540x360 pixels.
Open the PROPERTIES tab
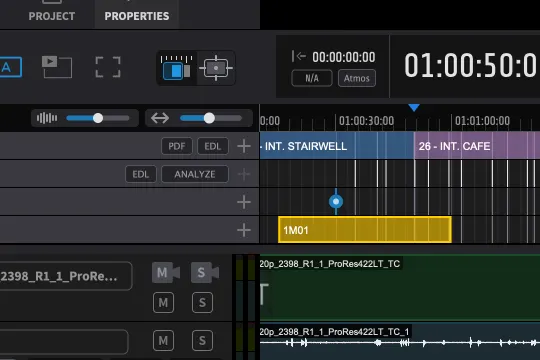[x=137, y=16]
